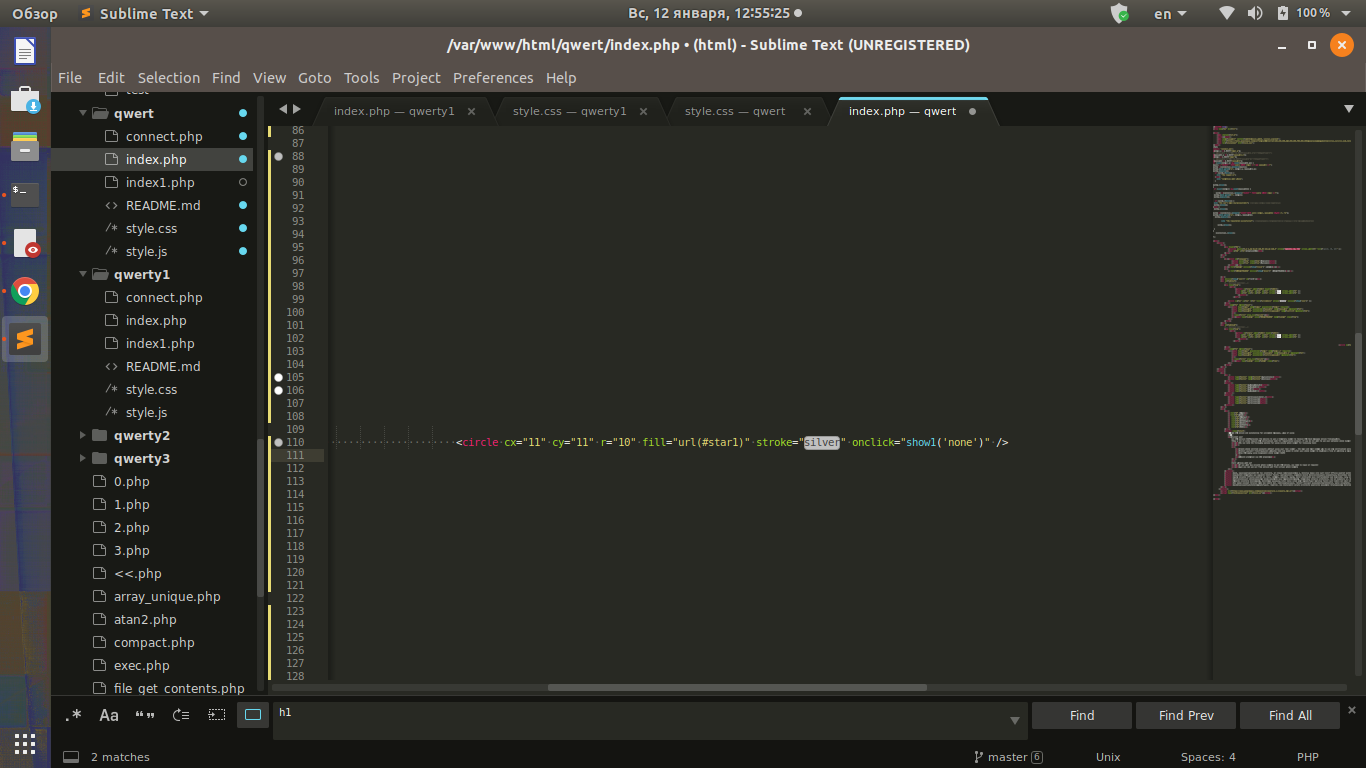Image resolution: width=1366 pixels, height=768 pixels.
Task: Open the Goto menu
Action: pos(314,78)
